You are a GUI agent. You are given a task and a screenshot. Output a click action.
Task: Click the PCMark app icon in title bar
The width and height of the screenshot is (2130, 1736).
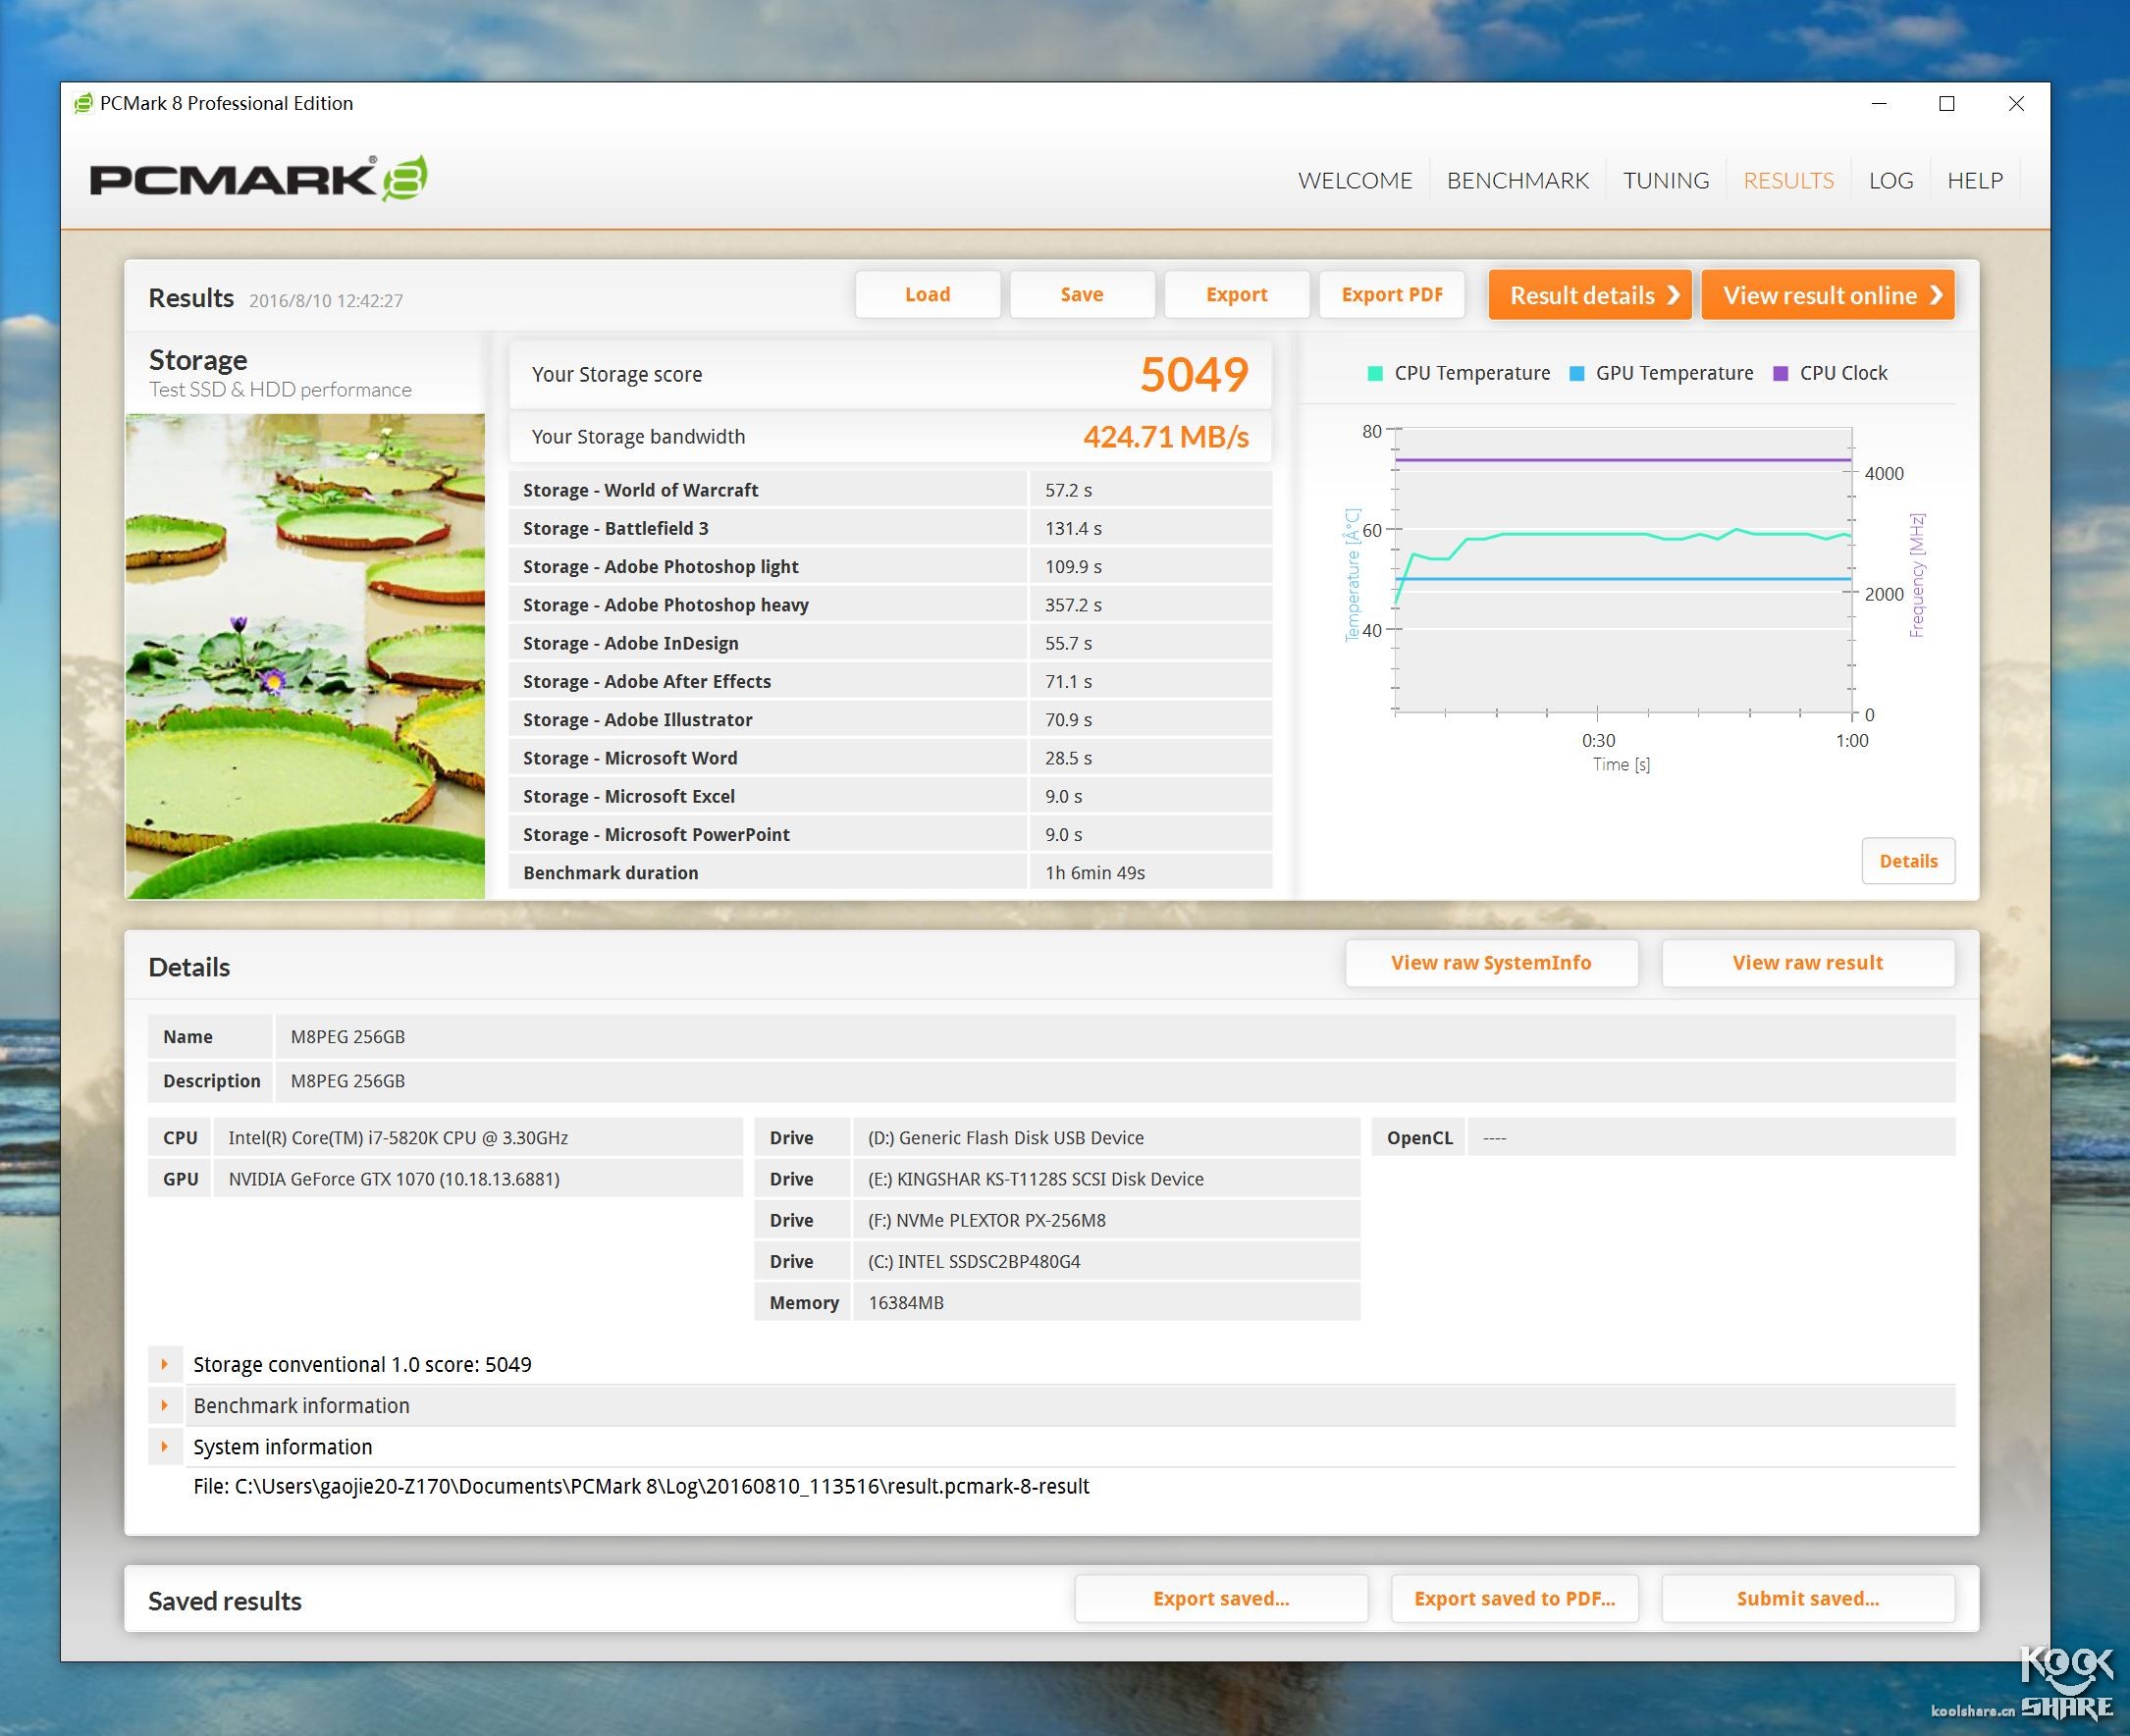coord(83,103)
